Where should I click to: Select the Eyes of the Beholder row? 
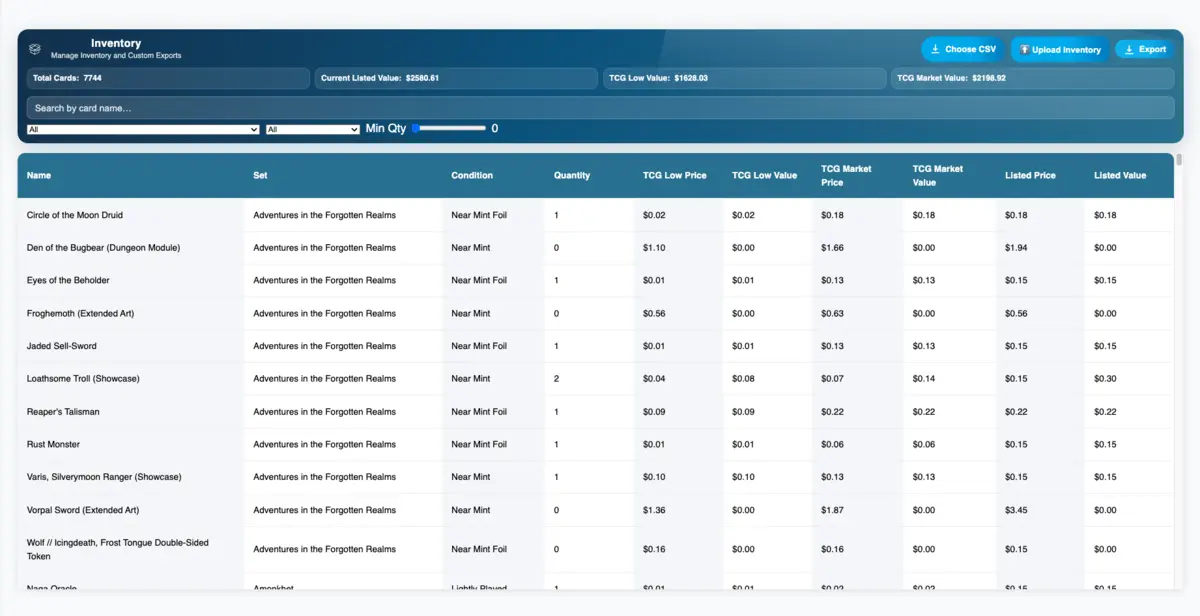click(x=595, y=280)
